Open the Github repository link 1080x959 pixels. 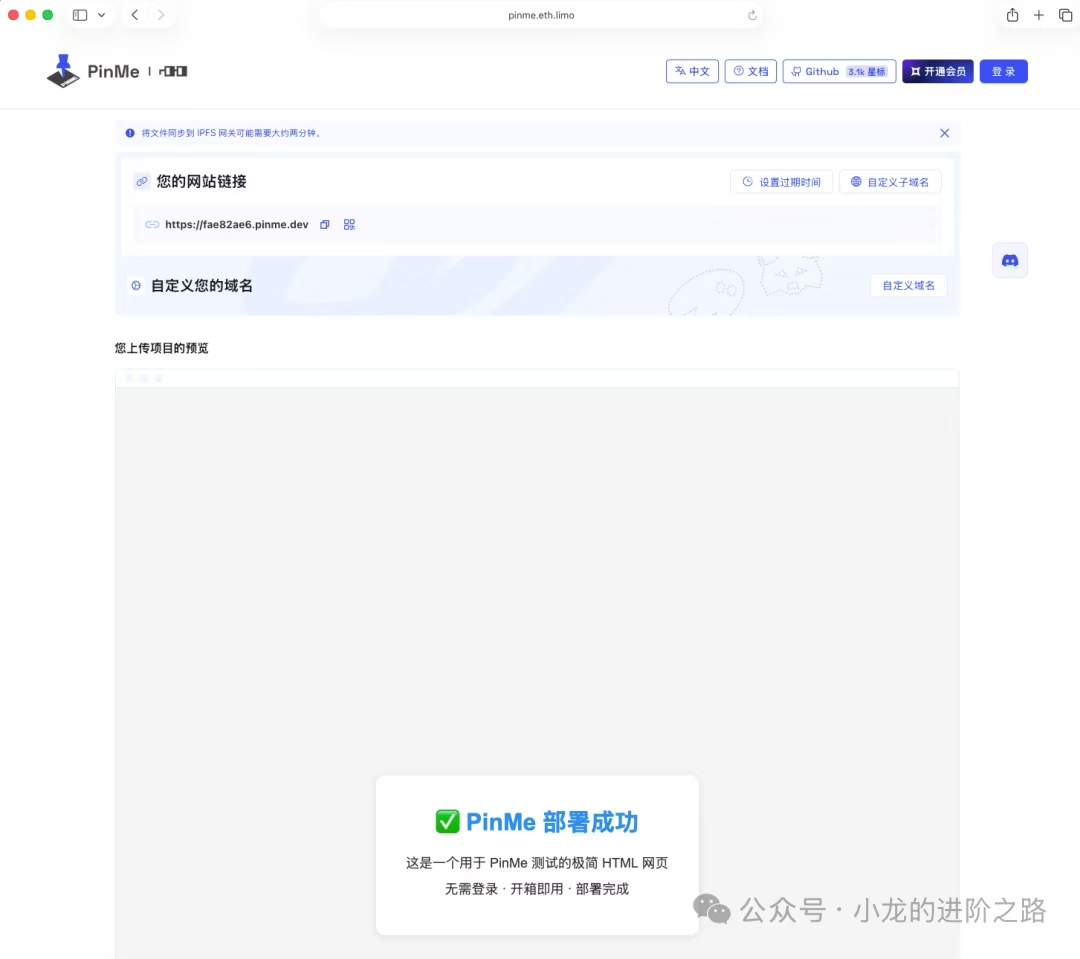838,72
